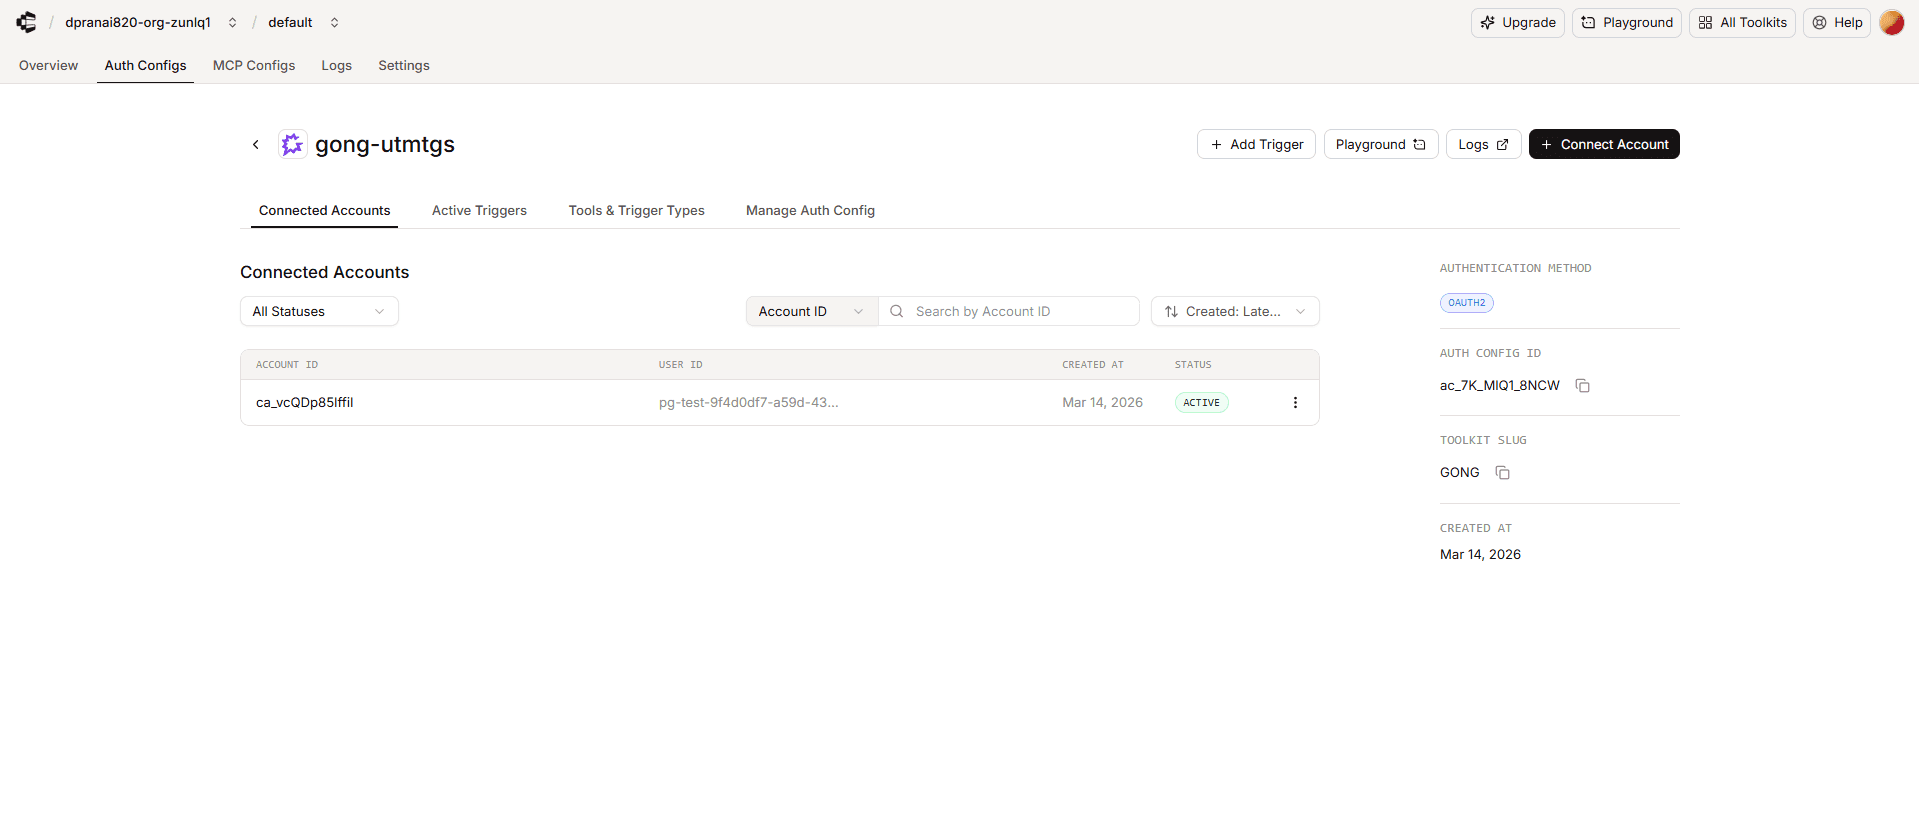Click the Add Trigger button

tap(1256, 145)
